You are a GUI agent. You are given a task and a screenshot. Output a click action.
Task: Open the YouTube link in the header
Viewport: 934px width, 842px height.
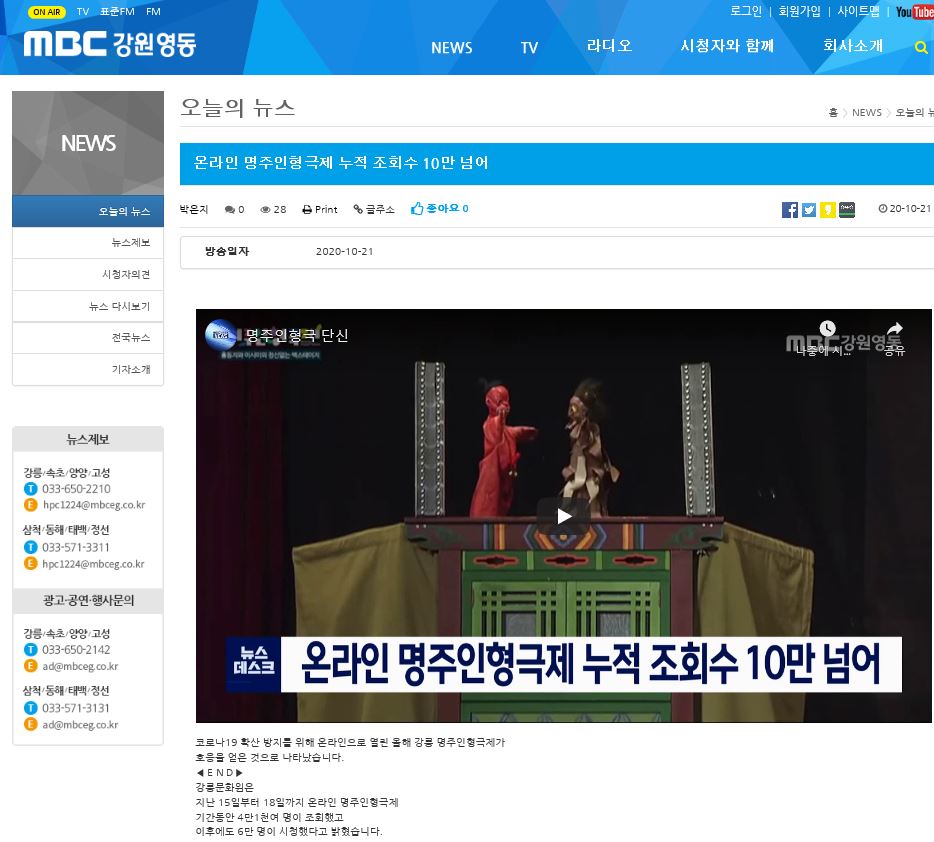[914, 11]
